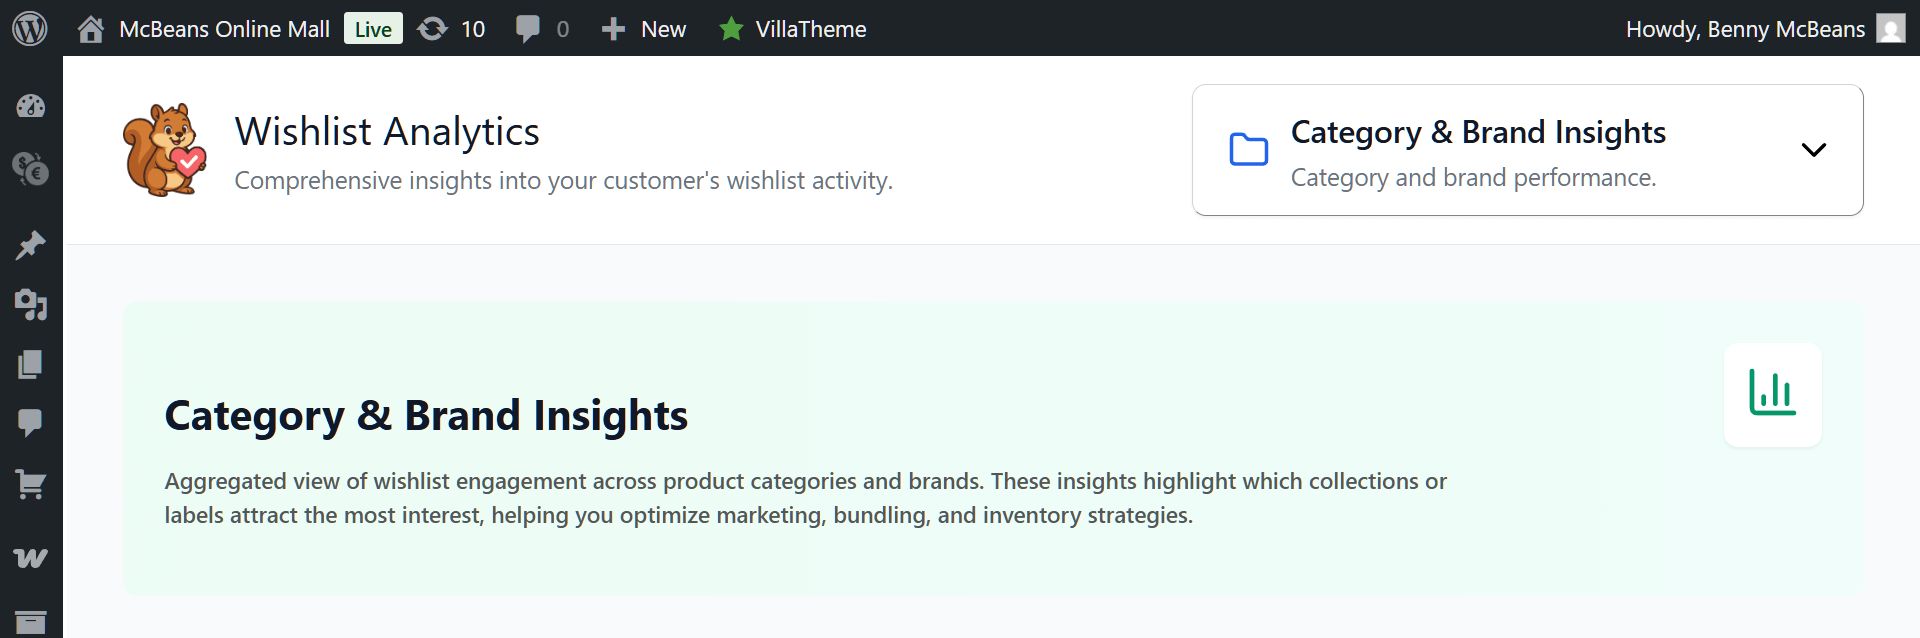Open WooCommerce cart icon in sidebar
The height and width of the screenshot is (638, 1920).
31,485
